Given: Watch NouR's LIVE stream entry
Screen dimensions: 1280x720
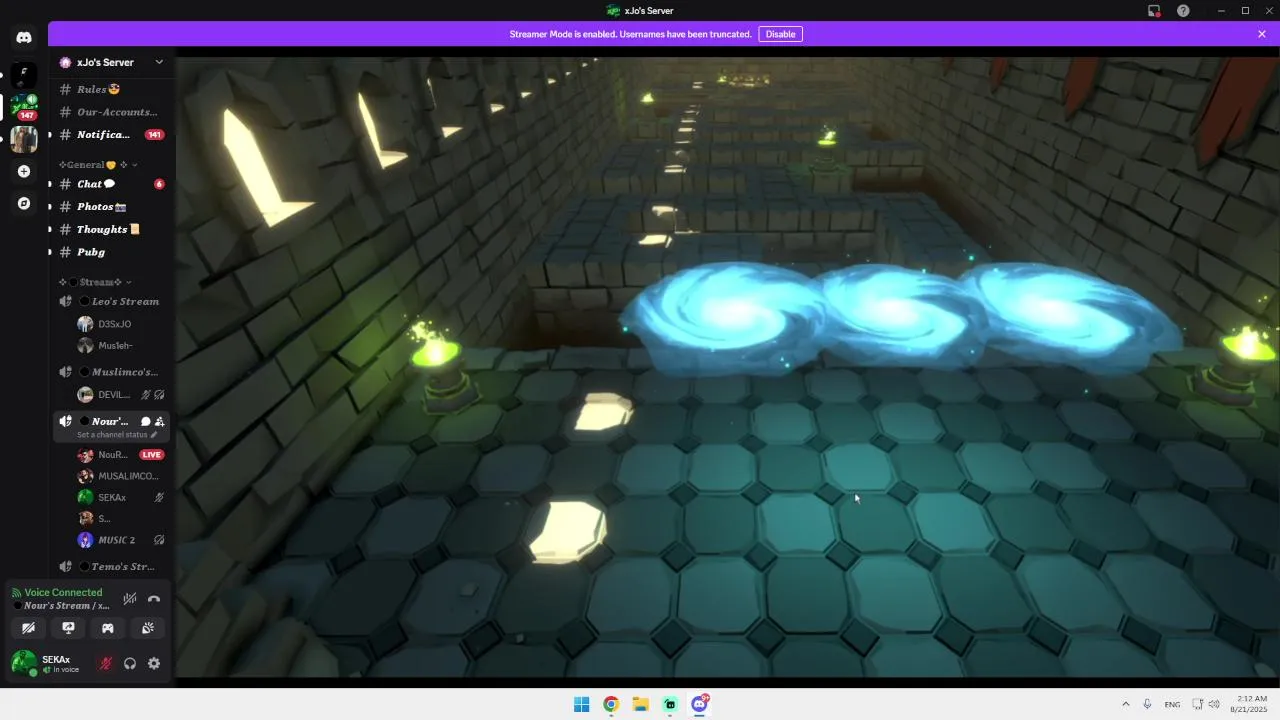Looking at the screenshot, I should coord(121,455).
